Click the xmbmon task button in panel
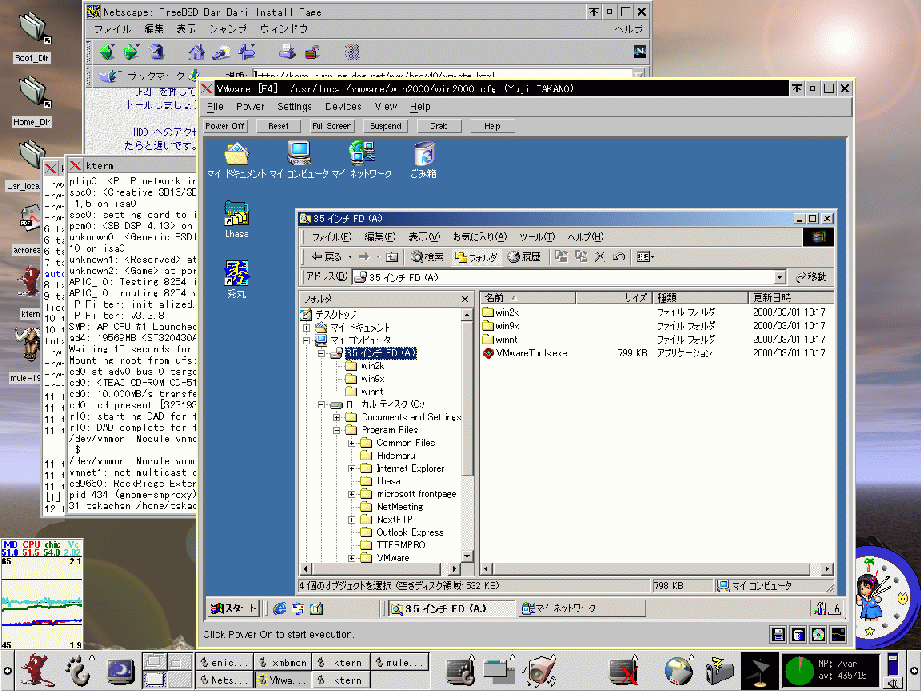The height and width of the screenshot is (691, 921). click(x=283, y=662)
